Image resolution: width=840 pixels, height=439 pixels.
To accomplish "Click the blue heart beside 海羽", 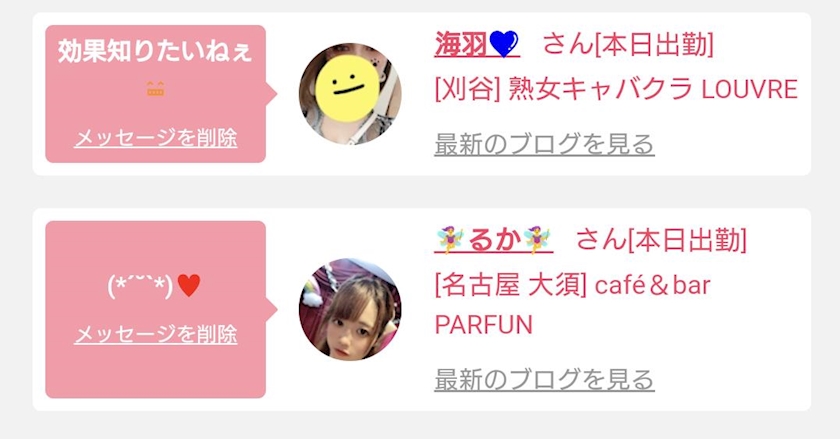I will (x=504, y=44).
